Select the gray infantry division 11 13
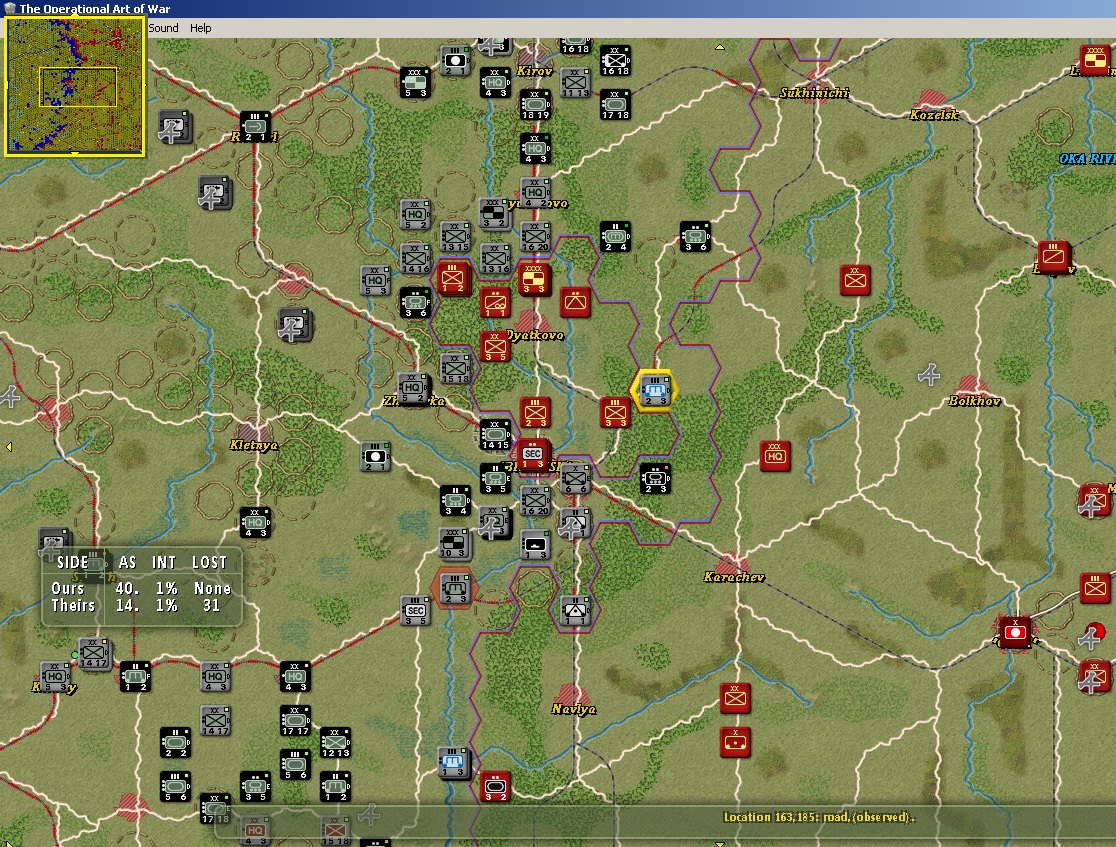This screenshot has height=847, width=1116. pos(575,83)
